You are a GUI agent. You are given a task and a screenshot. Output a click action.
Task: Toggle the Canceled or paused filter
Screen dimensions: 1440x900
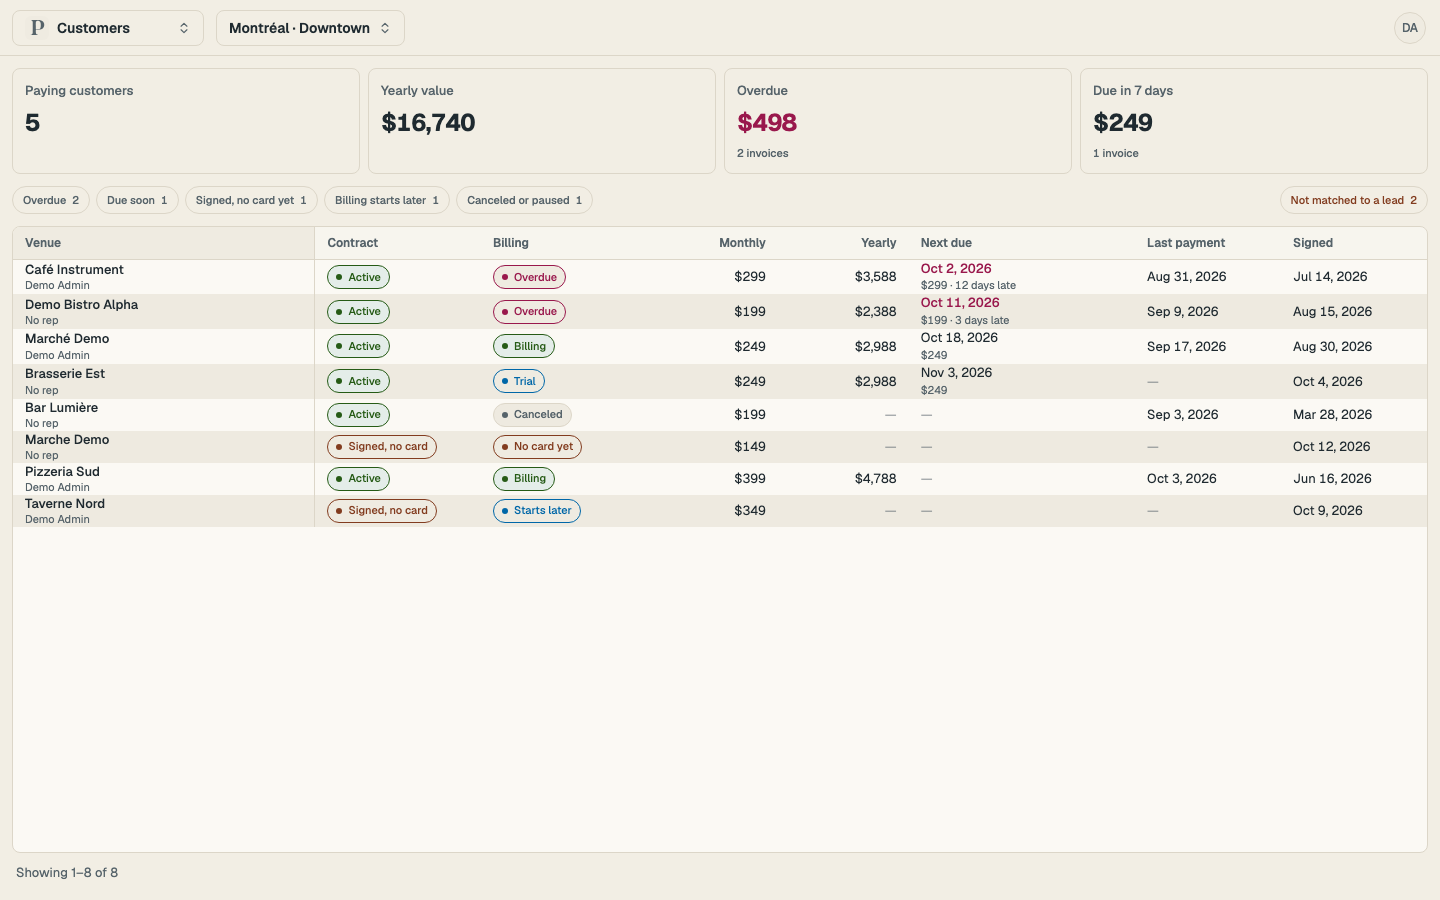(524, 200)
